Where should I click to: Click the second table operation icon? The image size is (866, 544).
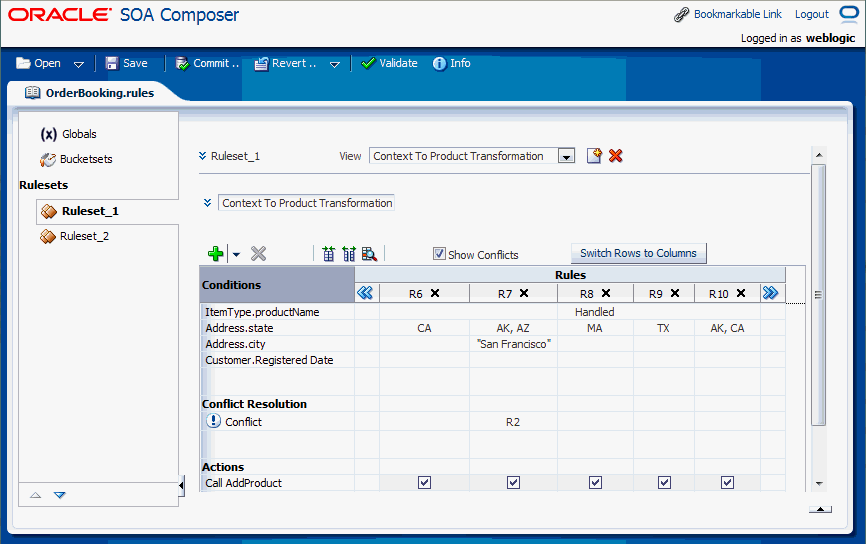(349, 253)
